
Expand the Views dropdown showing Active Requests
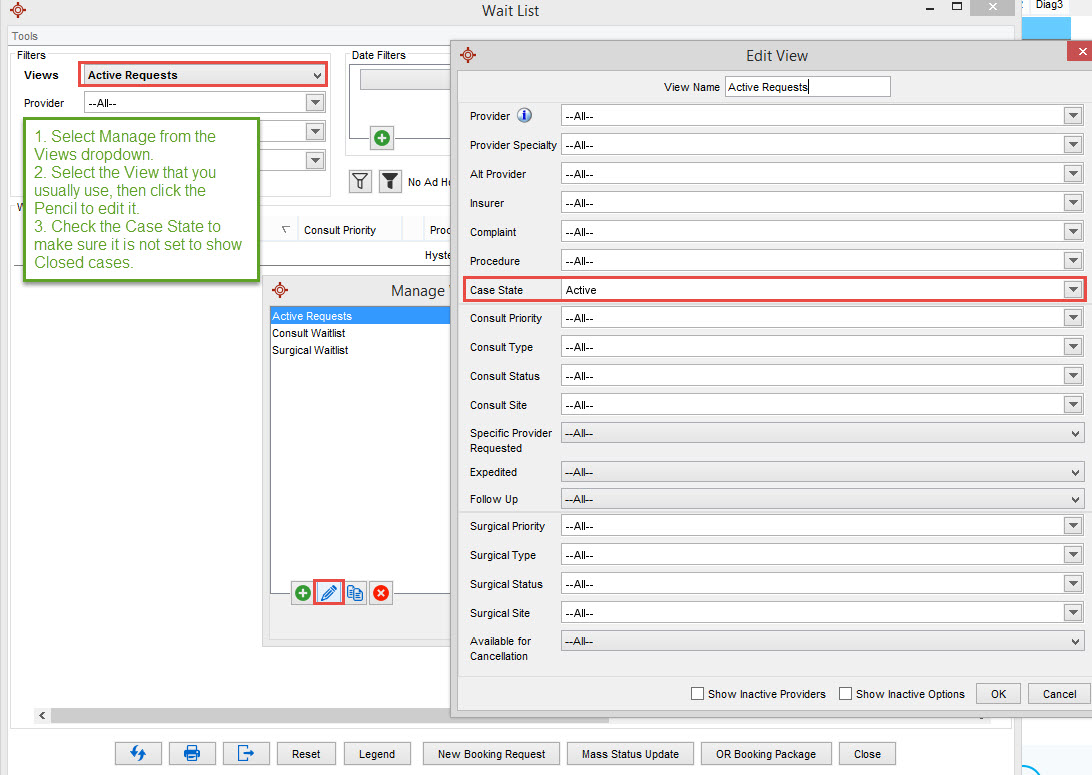(317, 75)
